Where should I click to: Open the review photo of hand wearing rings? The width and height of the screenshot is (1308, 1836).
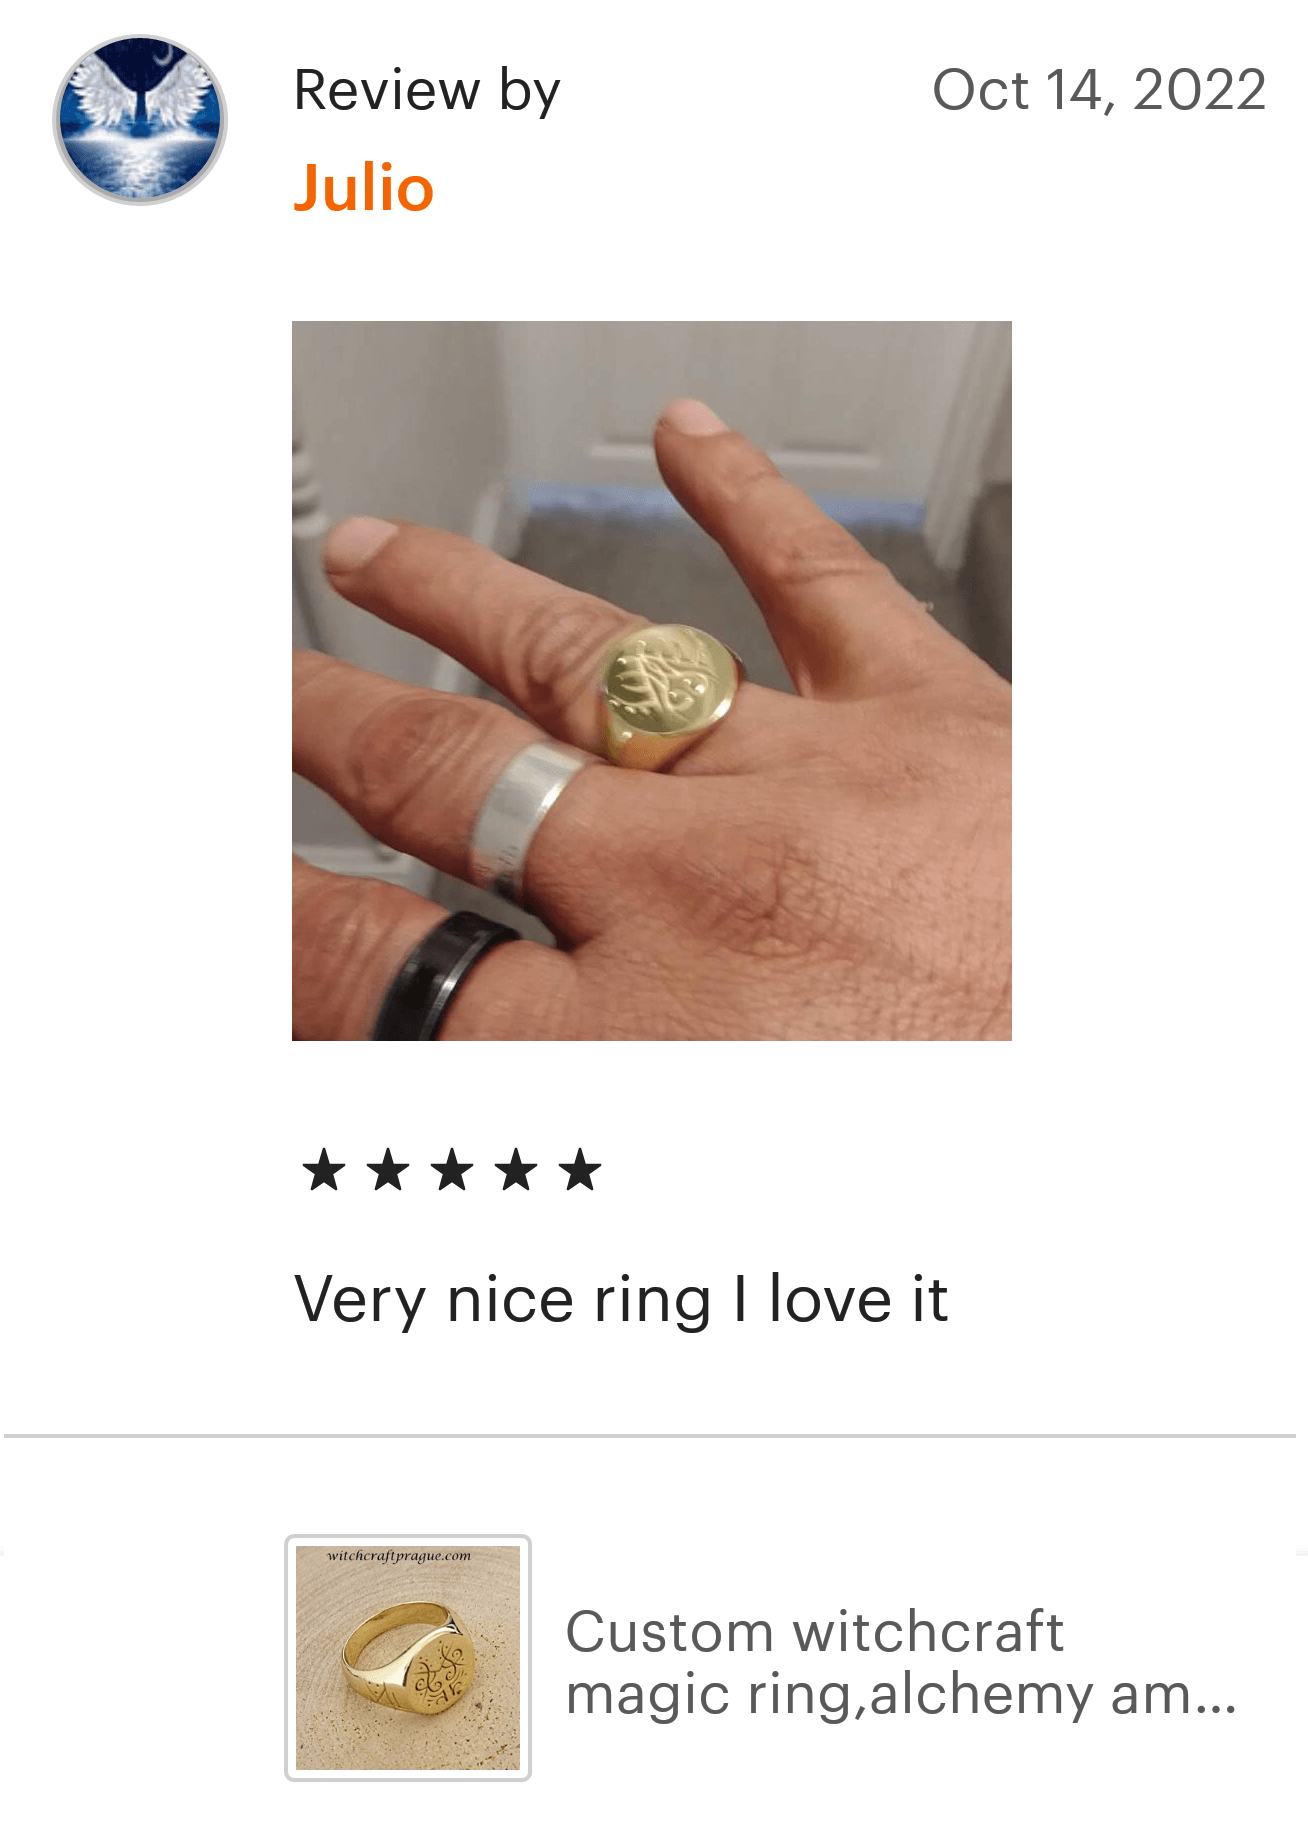pyautogui.click(x=652, y=681)
